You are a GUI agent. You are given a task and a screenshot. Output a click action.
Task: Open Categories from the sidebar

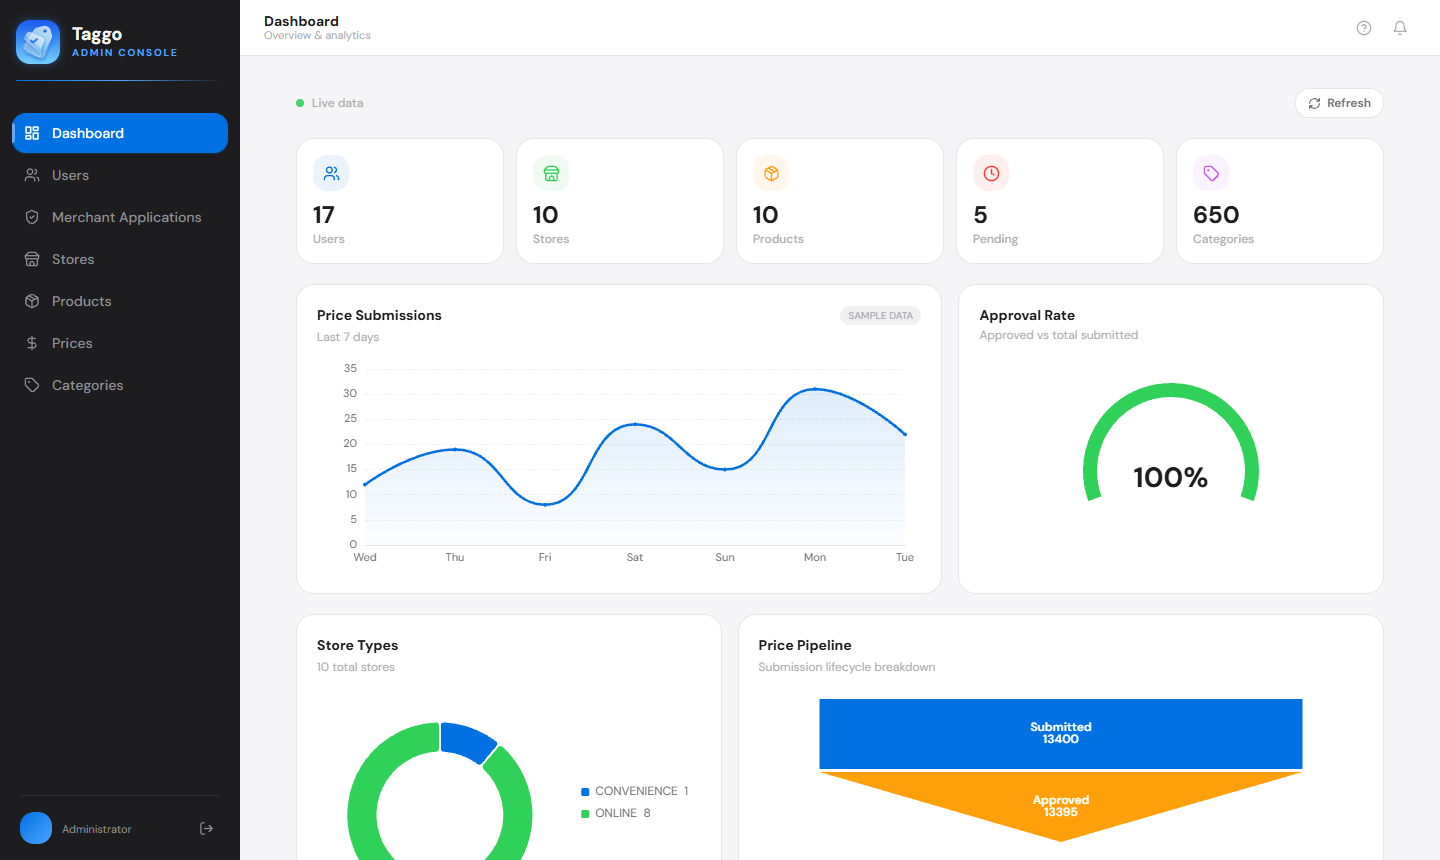(x=120, y=385)
